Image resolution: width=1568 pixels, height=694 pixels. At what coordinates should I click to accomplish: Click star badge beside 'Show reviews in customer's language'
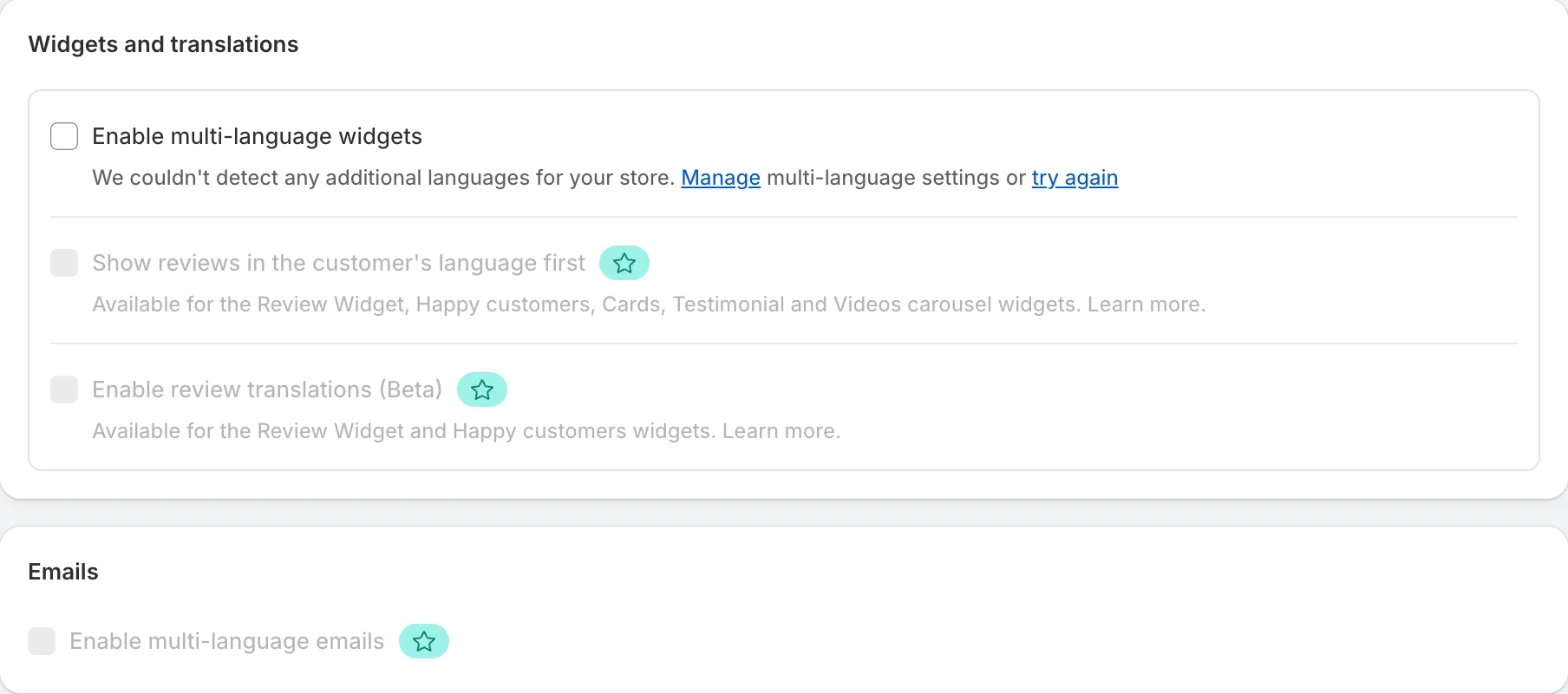(x=624, y=264)
